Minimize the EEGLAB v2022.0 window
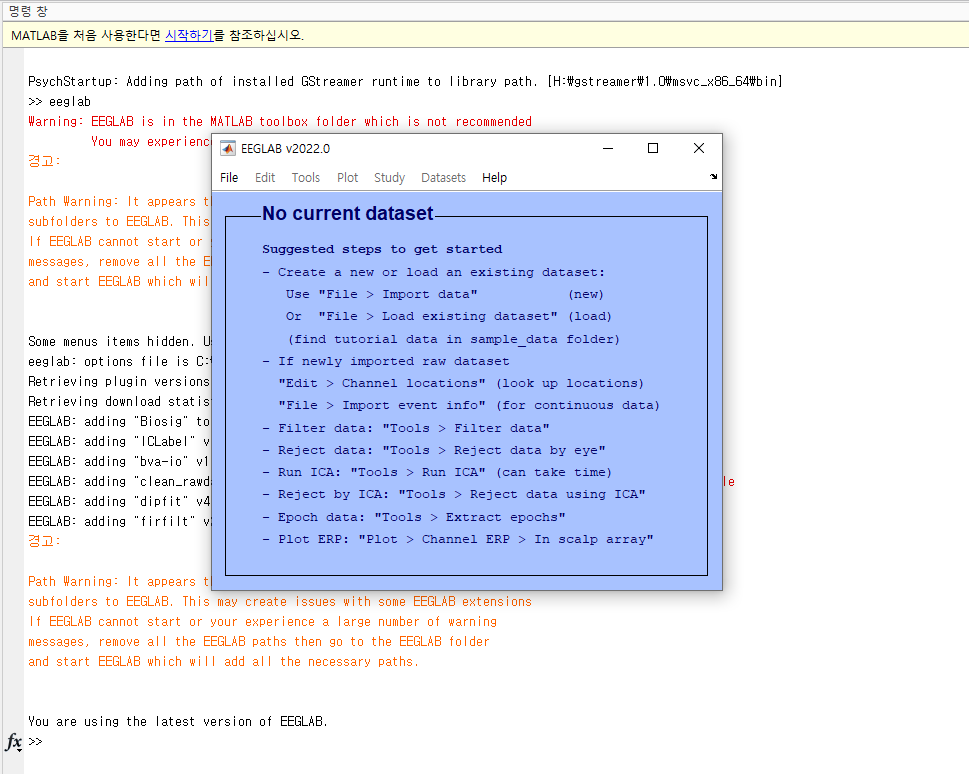 608,148
